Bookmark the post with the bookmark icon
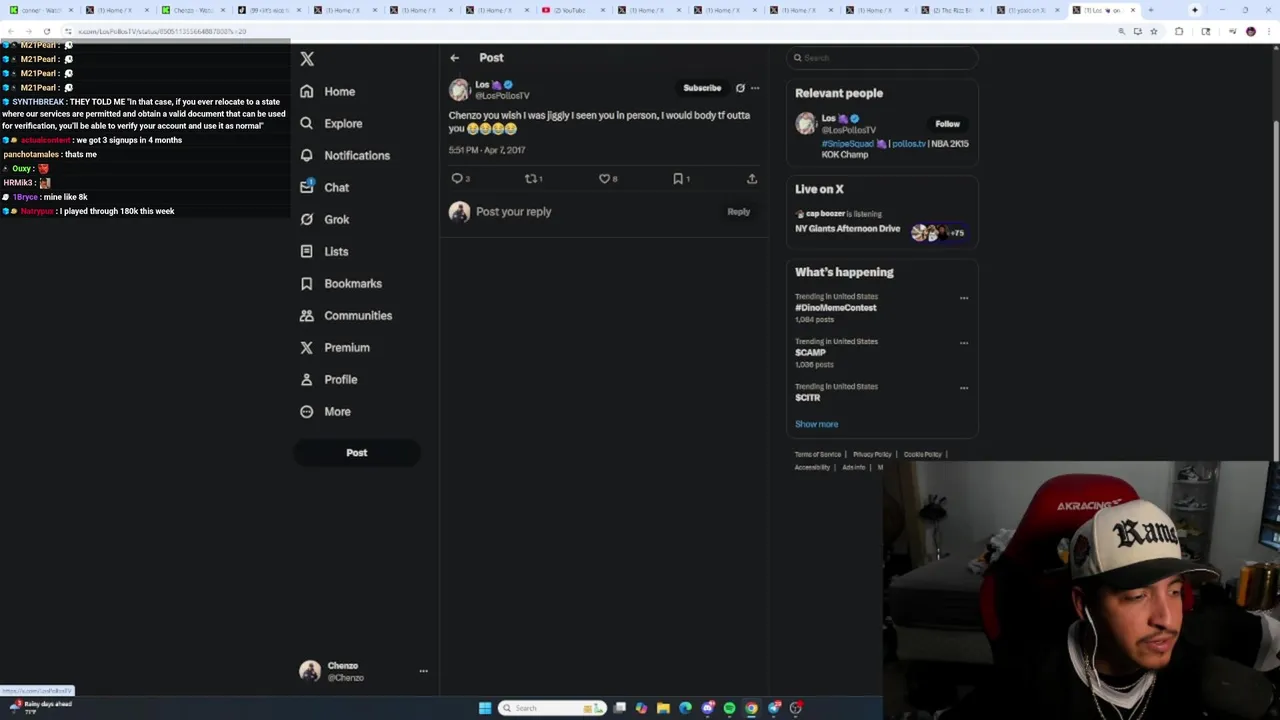 point(678,178)
